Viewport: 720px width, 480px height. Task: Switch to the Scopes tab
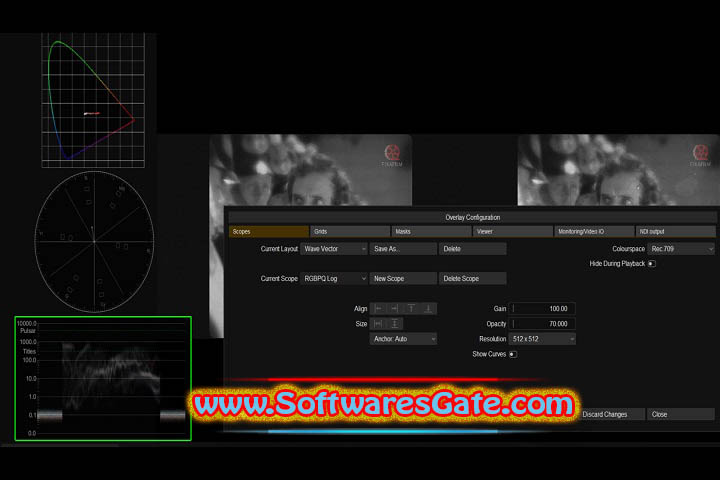(269, 232)
